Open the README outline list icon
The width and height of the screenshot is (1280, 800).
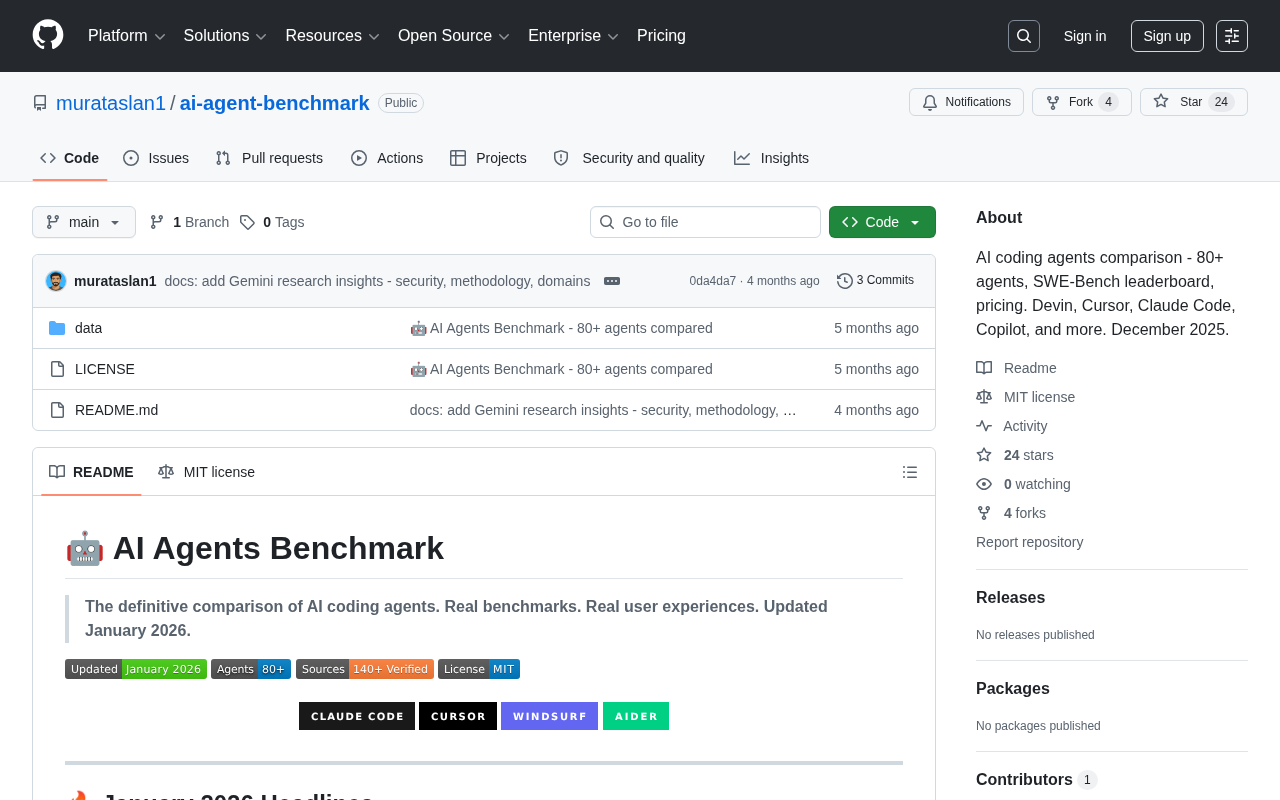click(x=910, y=472)
